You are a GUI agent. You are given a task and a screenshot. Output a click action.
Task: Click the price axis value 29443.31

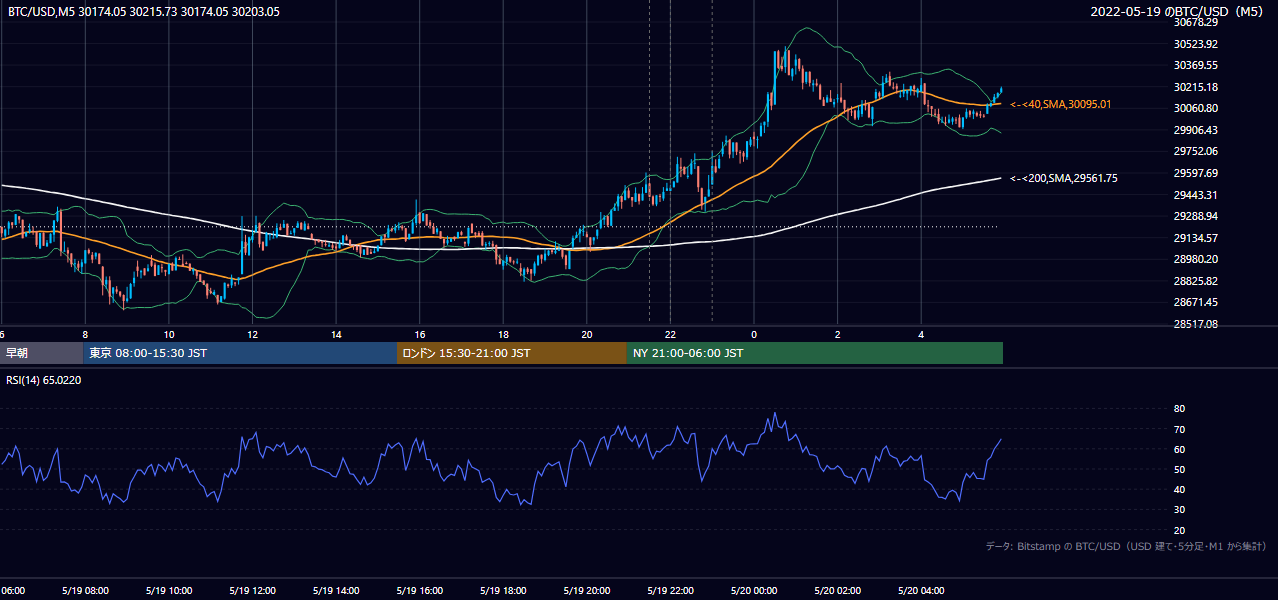[x=1197, y=195]
